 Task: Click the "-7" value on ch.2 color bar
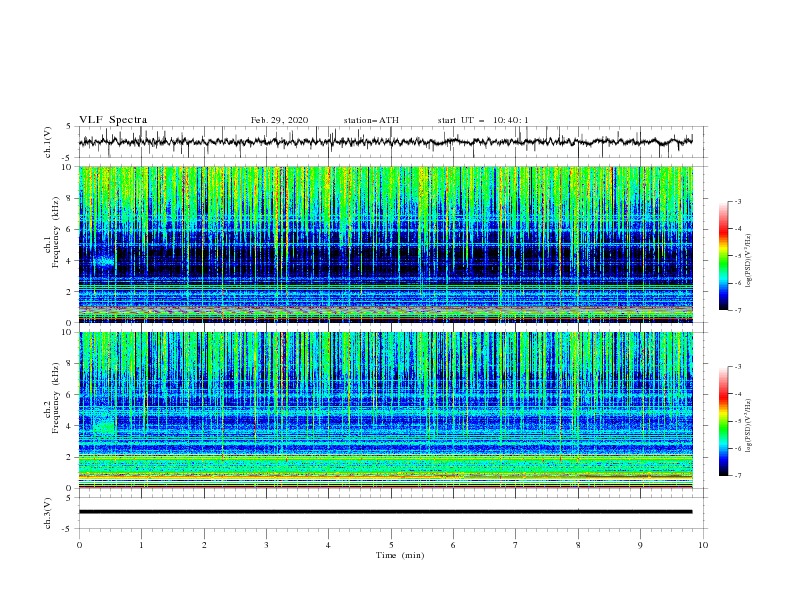click(x=737, y=476)
